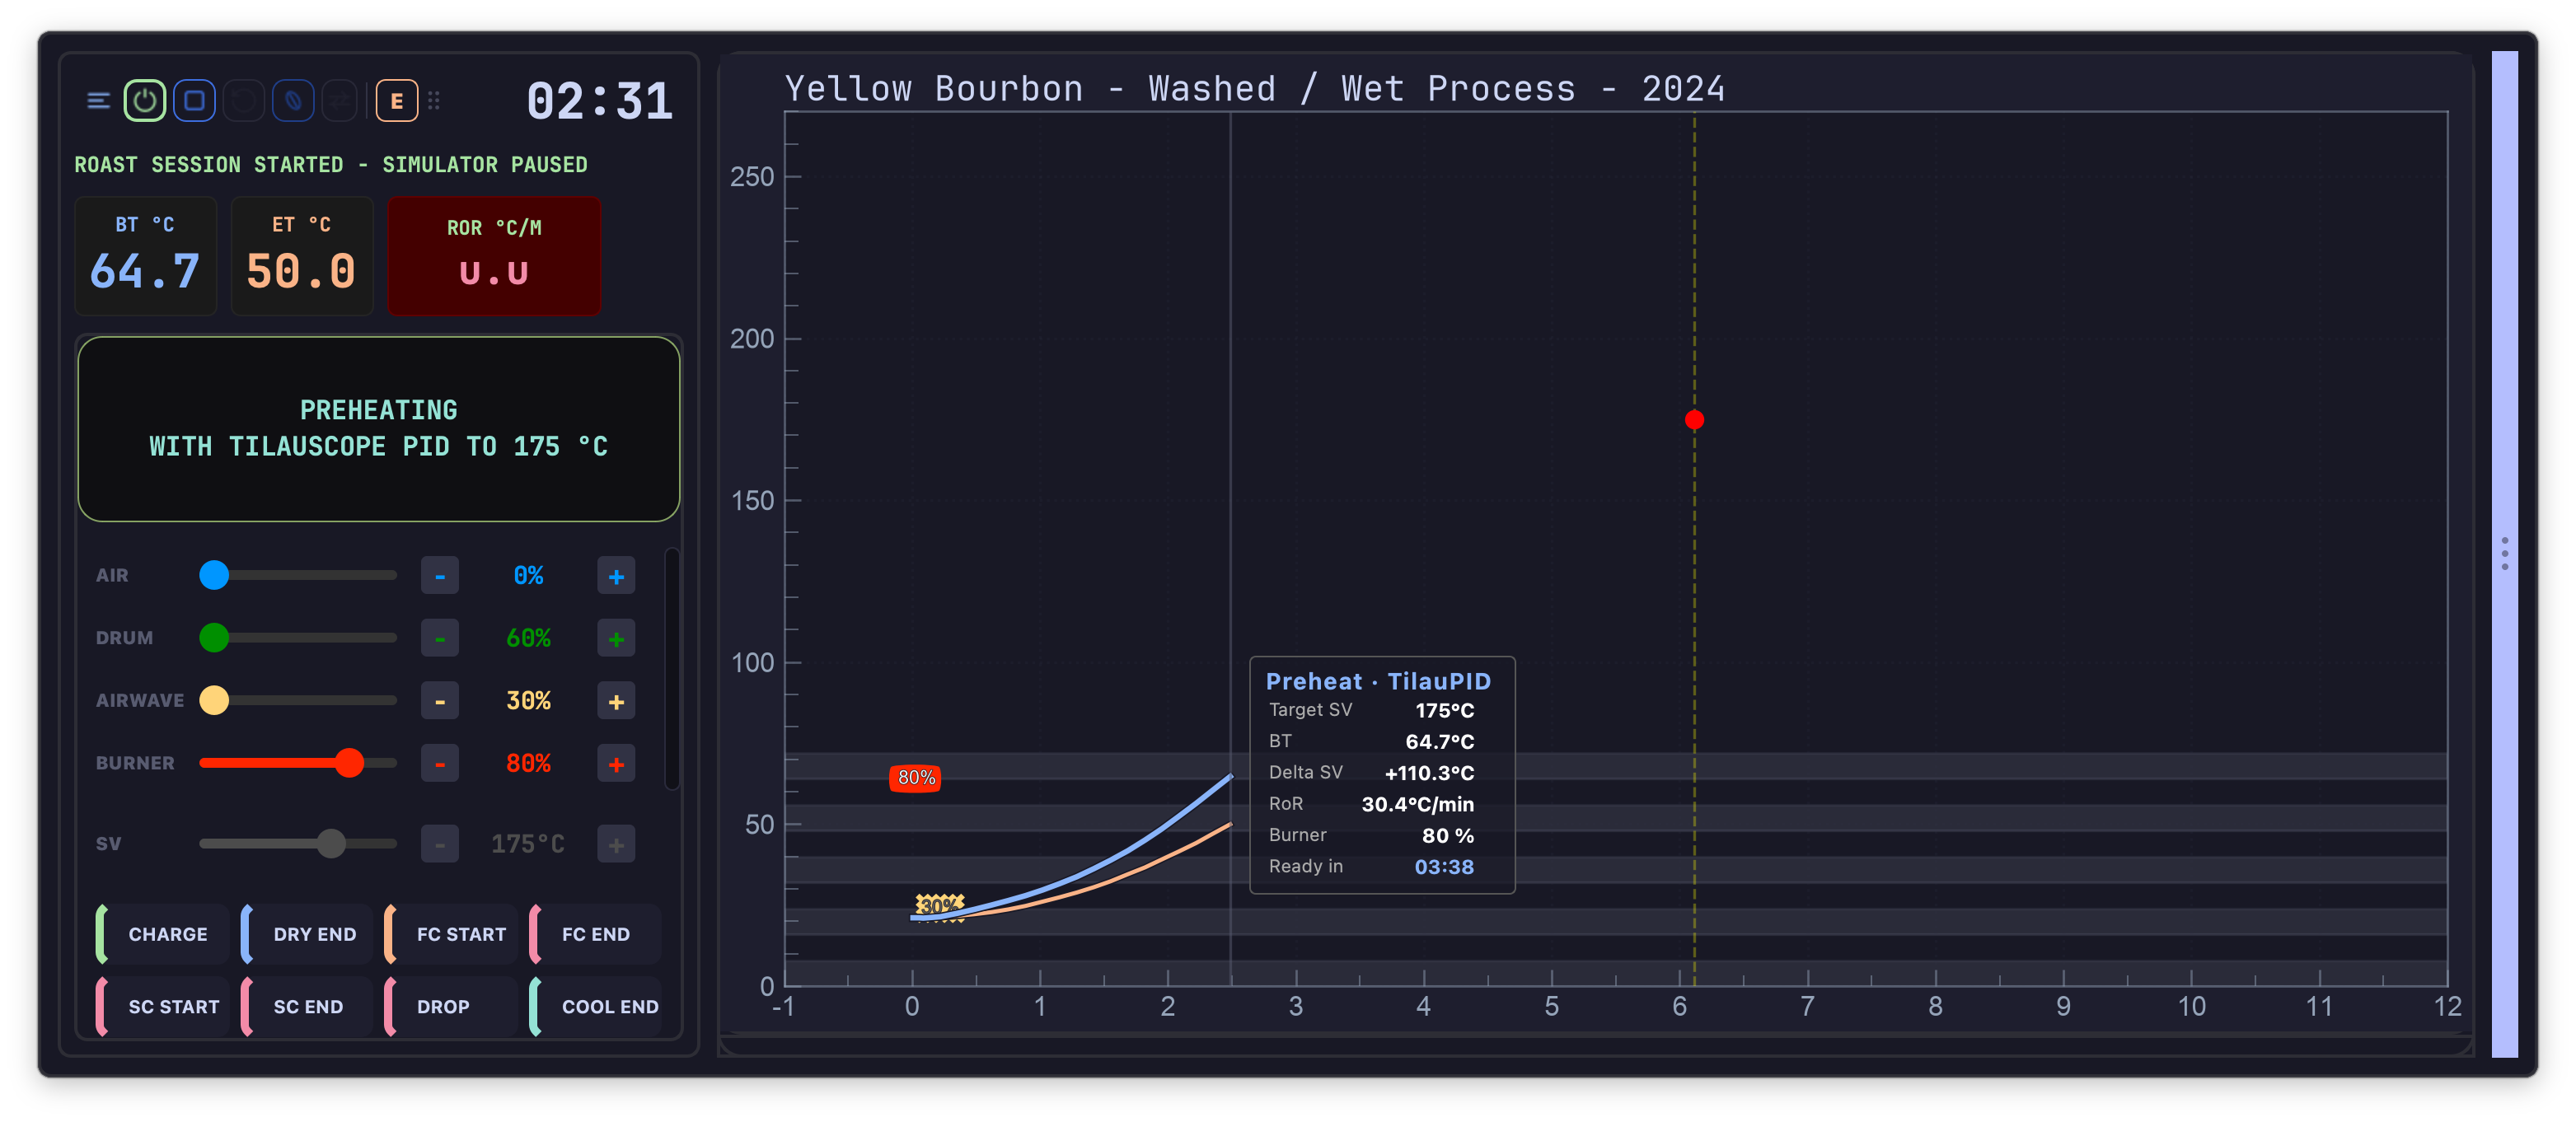Viewport: 2576px width, 1122px height.
Task: Increase DRUM with plus button
Action: click(616, 638)
